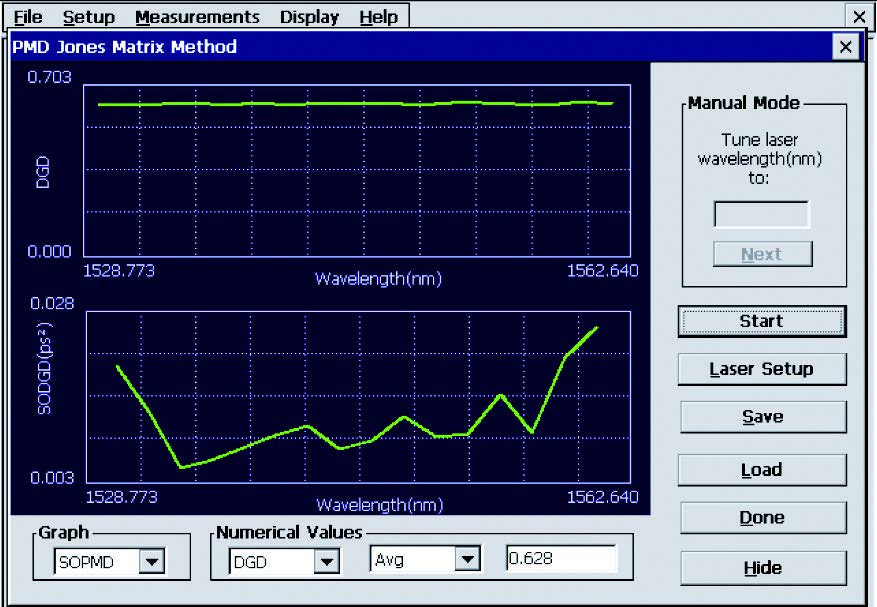Click the Hide button
The image size is (877, 607).
click(762, 568)
